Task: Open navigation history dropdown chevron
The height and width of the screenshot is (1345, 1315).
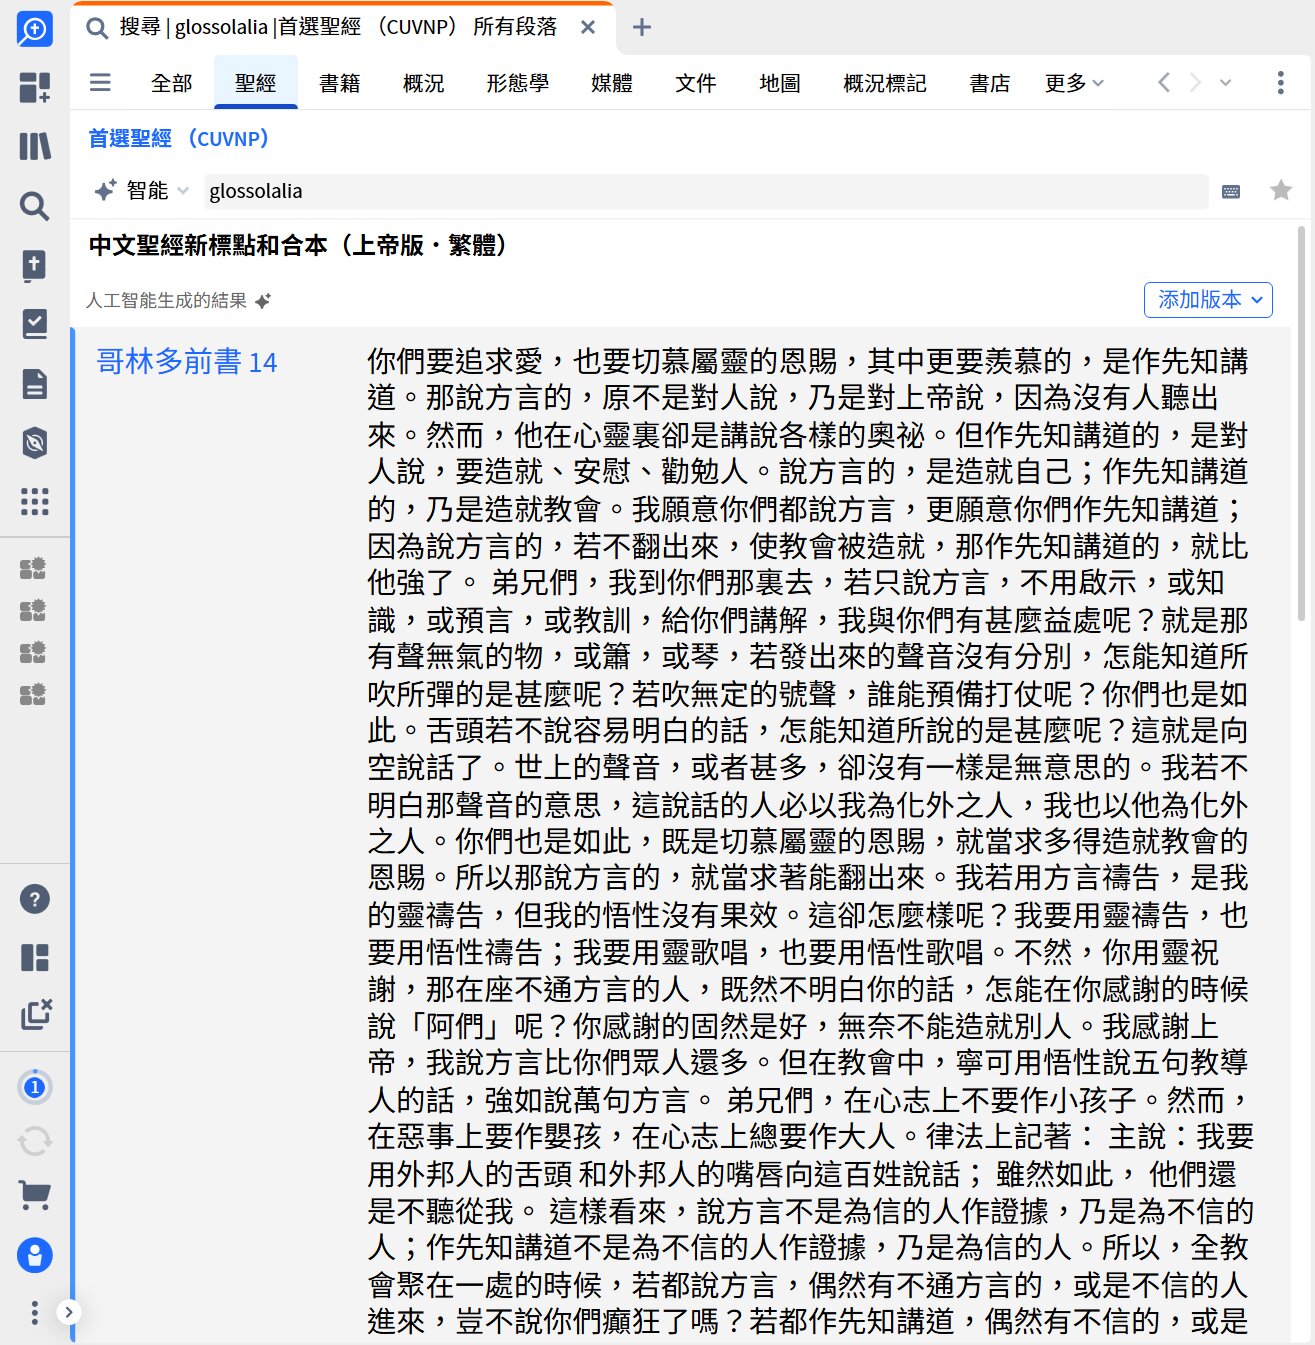Action: point(1225,82)
